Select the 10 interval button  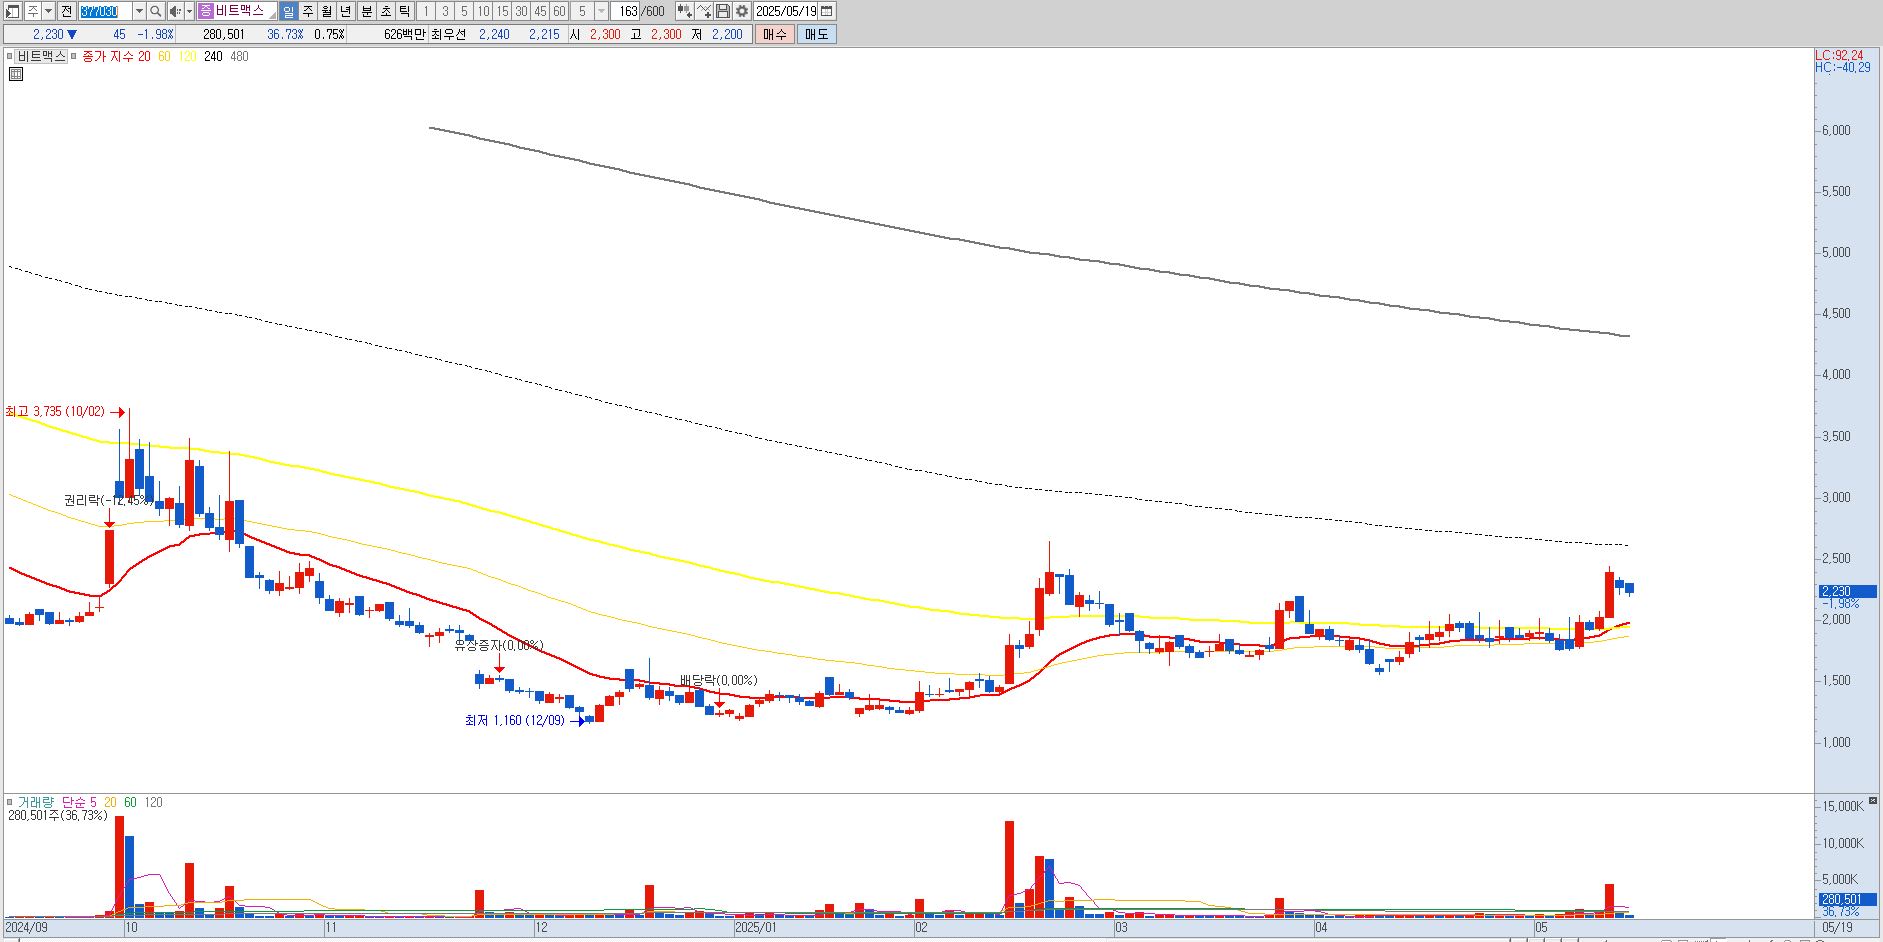coord(483,11)
